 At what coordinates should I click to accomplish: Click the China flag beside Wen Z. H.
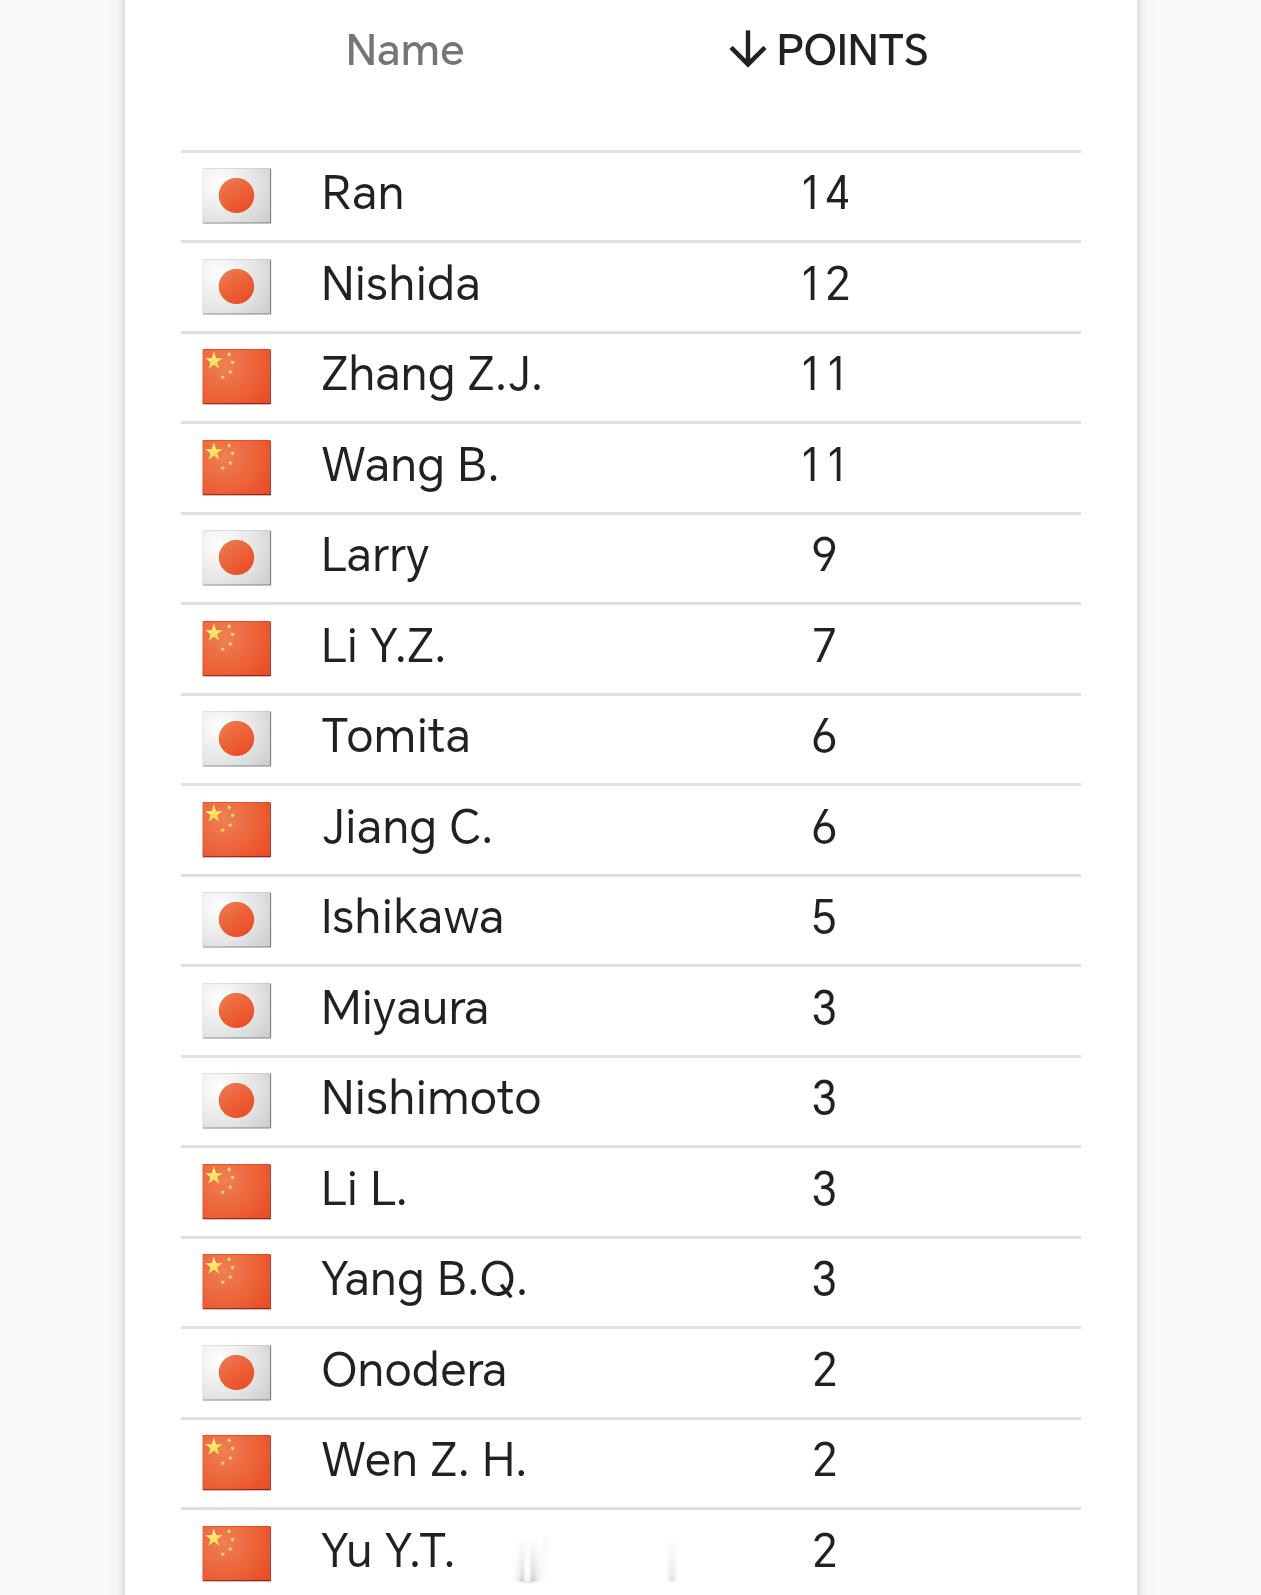click(236, 1462)
